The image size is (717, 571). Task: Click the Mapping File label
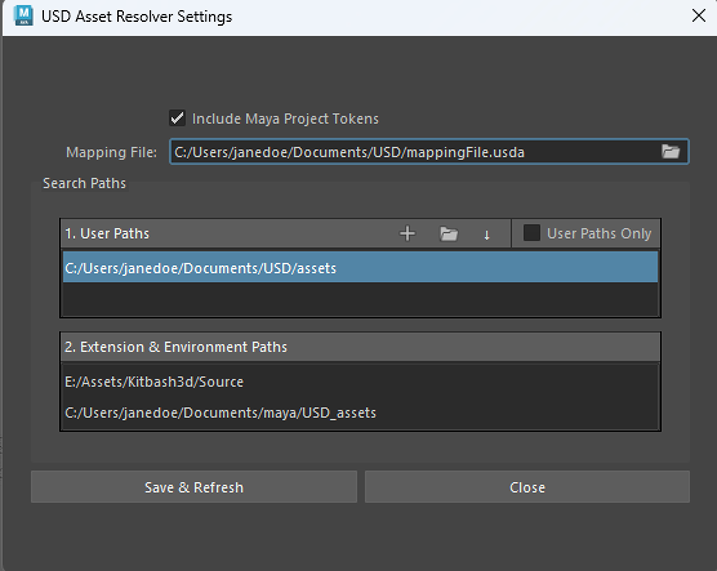111,152
